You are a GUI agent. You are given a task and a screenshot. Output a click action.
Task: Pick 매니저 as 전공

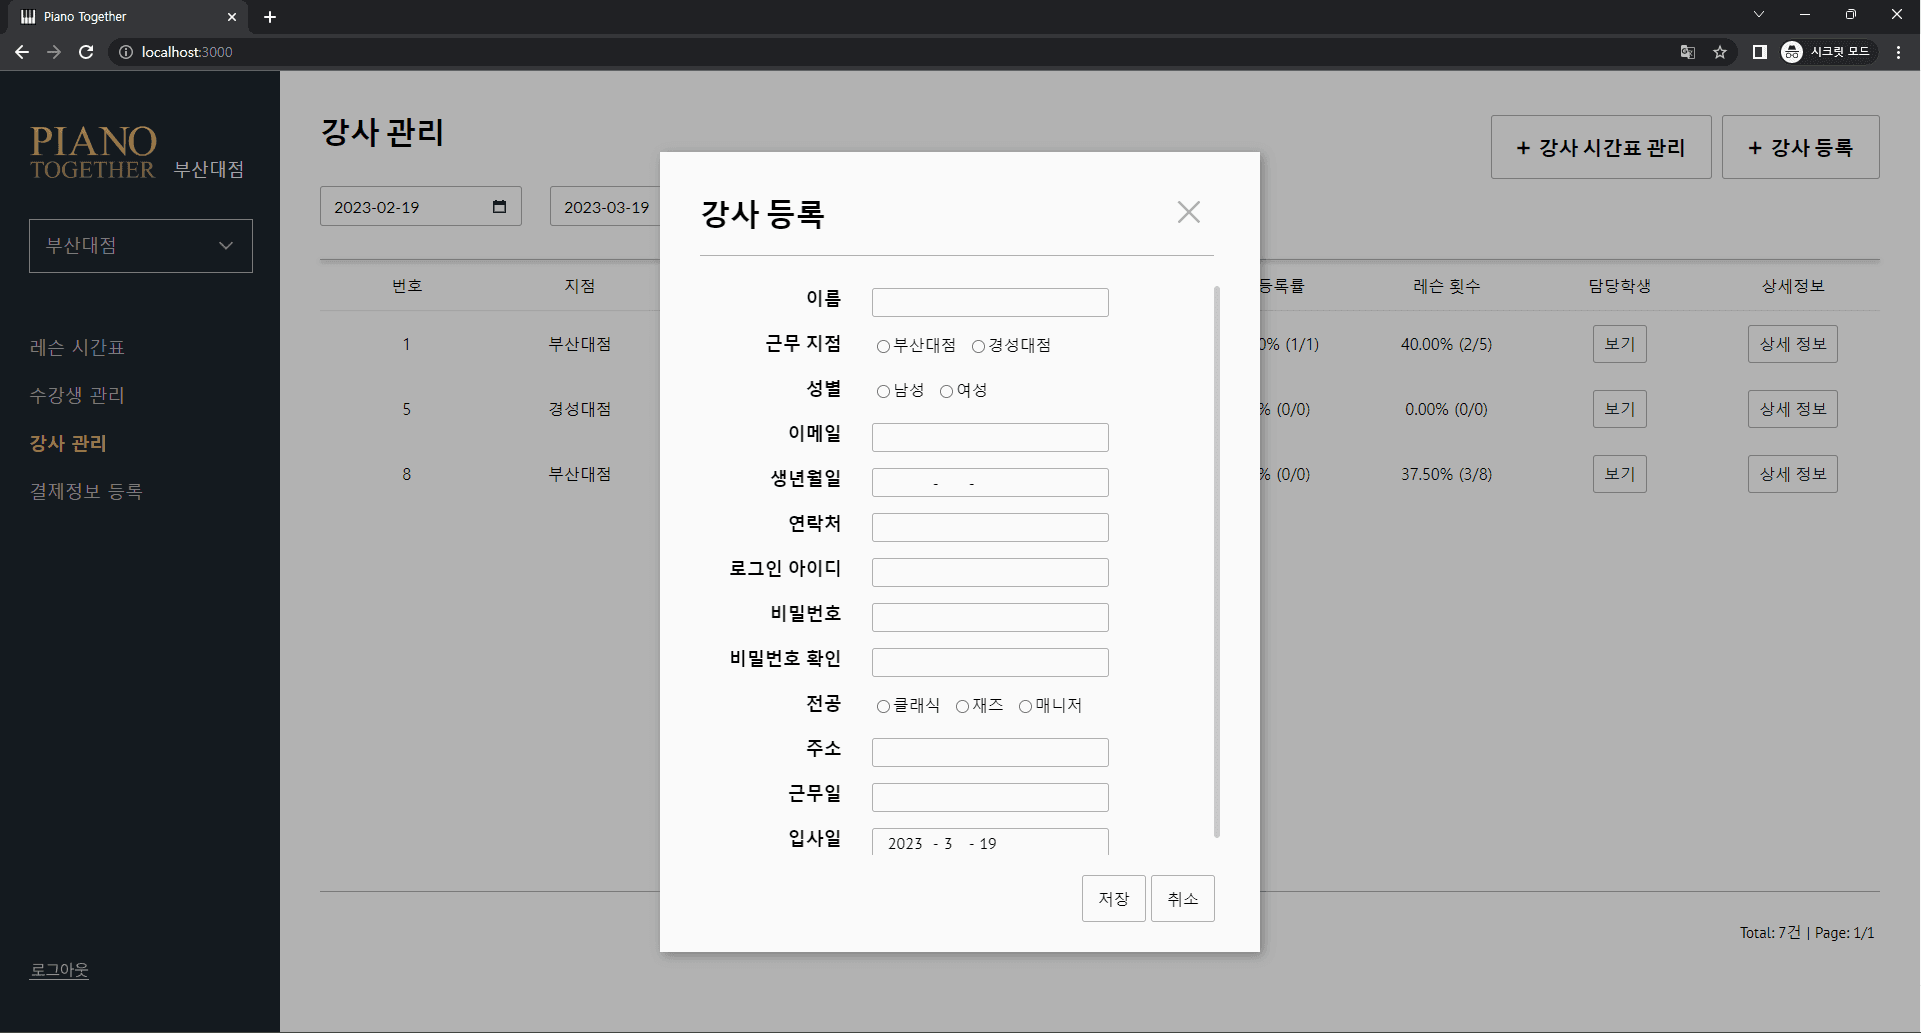[1025, 706]
